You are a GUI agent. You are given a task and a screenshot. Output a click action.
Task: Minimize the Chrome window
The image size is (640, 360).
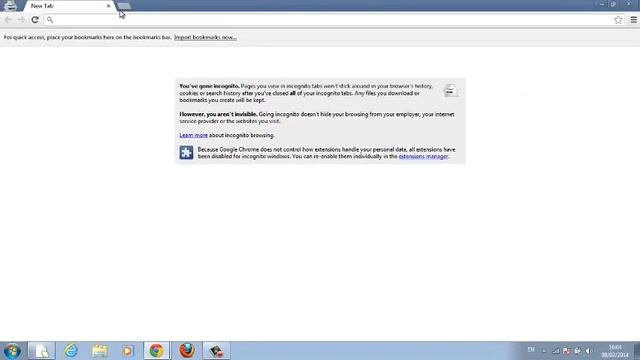coord(602,4)
